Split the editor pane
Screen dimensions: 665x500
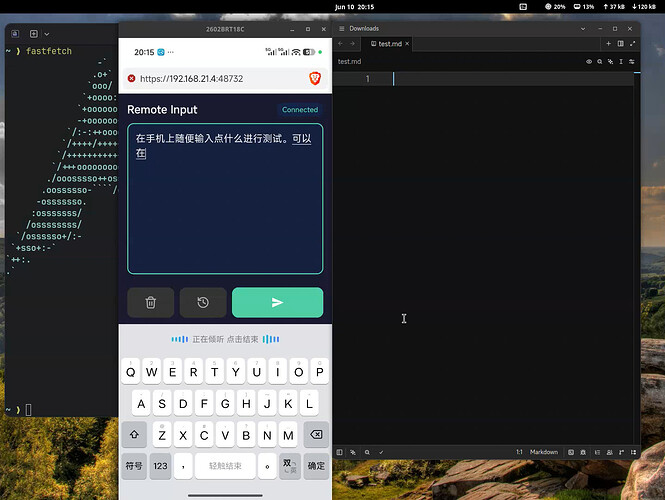tap(620, 43)
